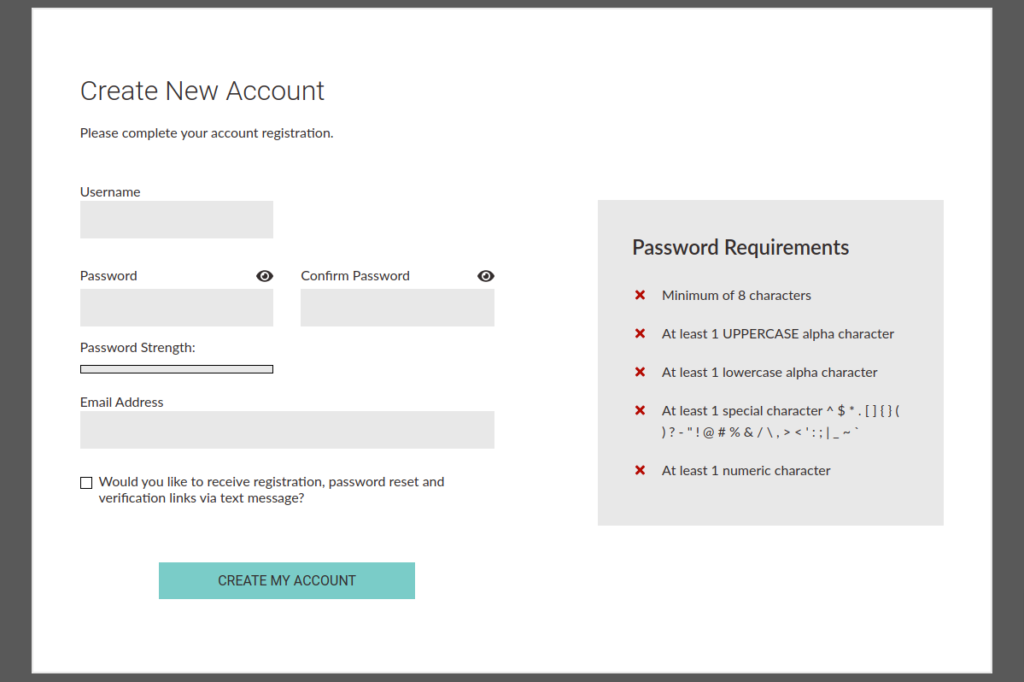Enable text message notifications checkbox
The image size is (1024, 682).
tap(86, 482)
